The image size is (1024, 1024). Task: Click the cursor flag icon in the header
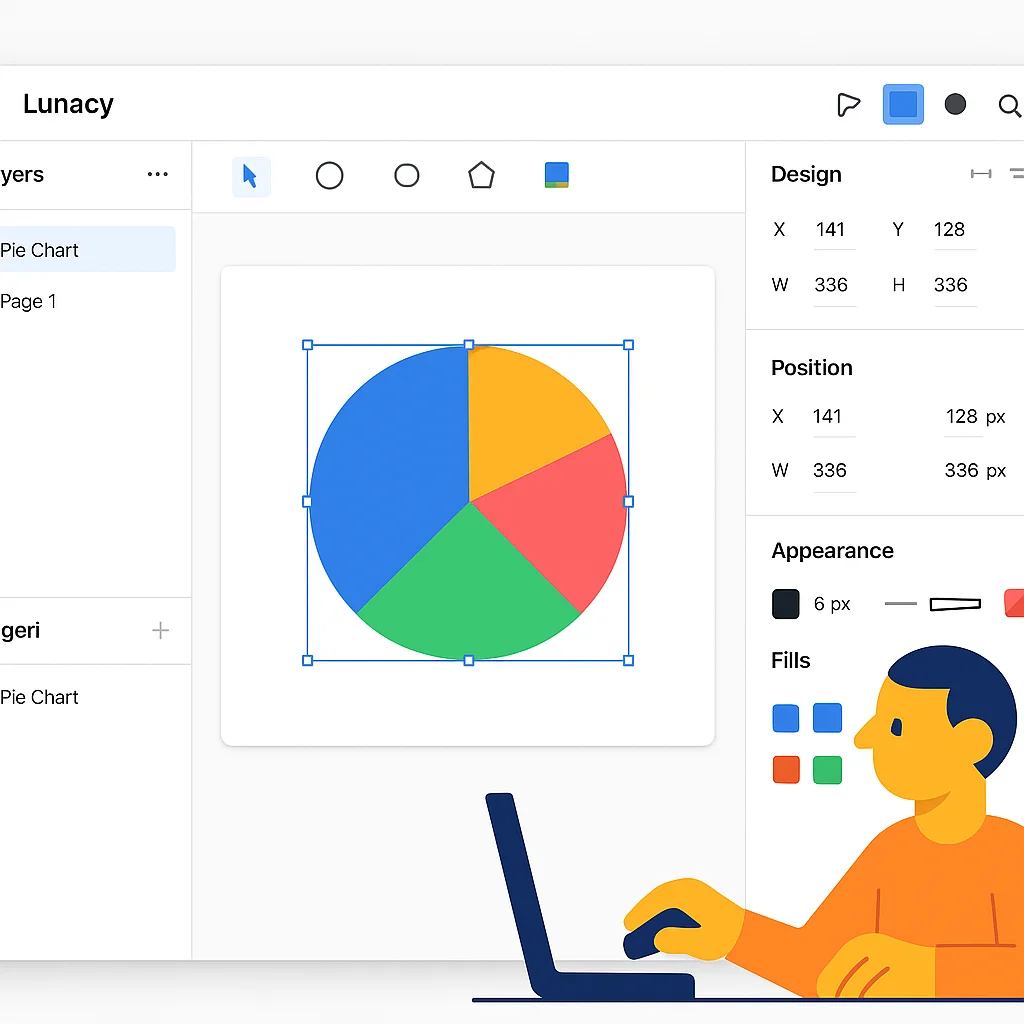[848, 104]
